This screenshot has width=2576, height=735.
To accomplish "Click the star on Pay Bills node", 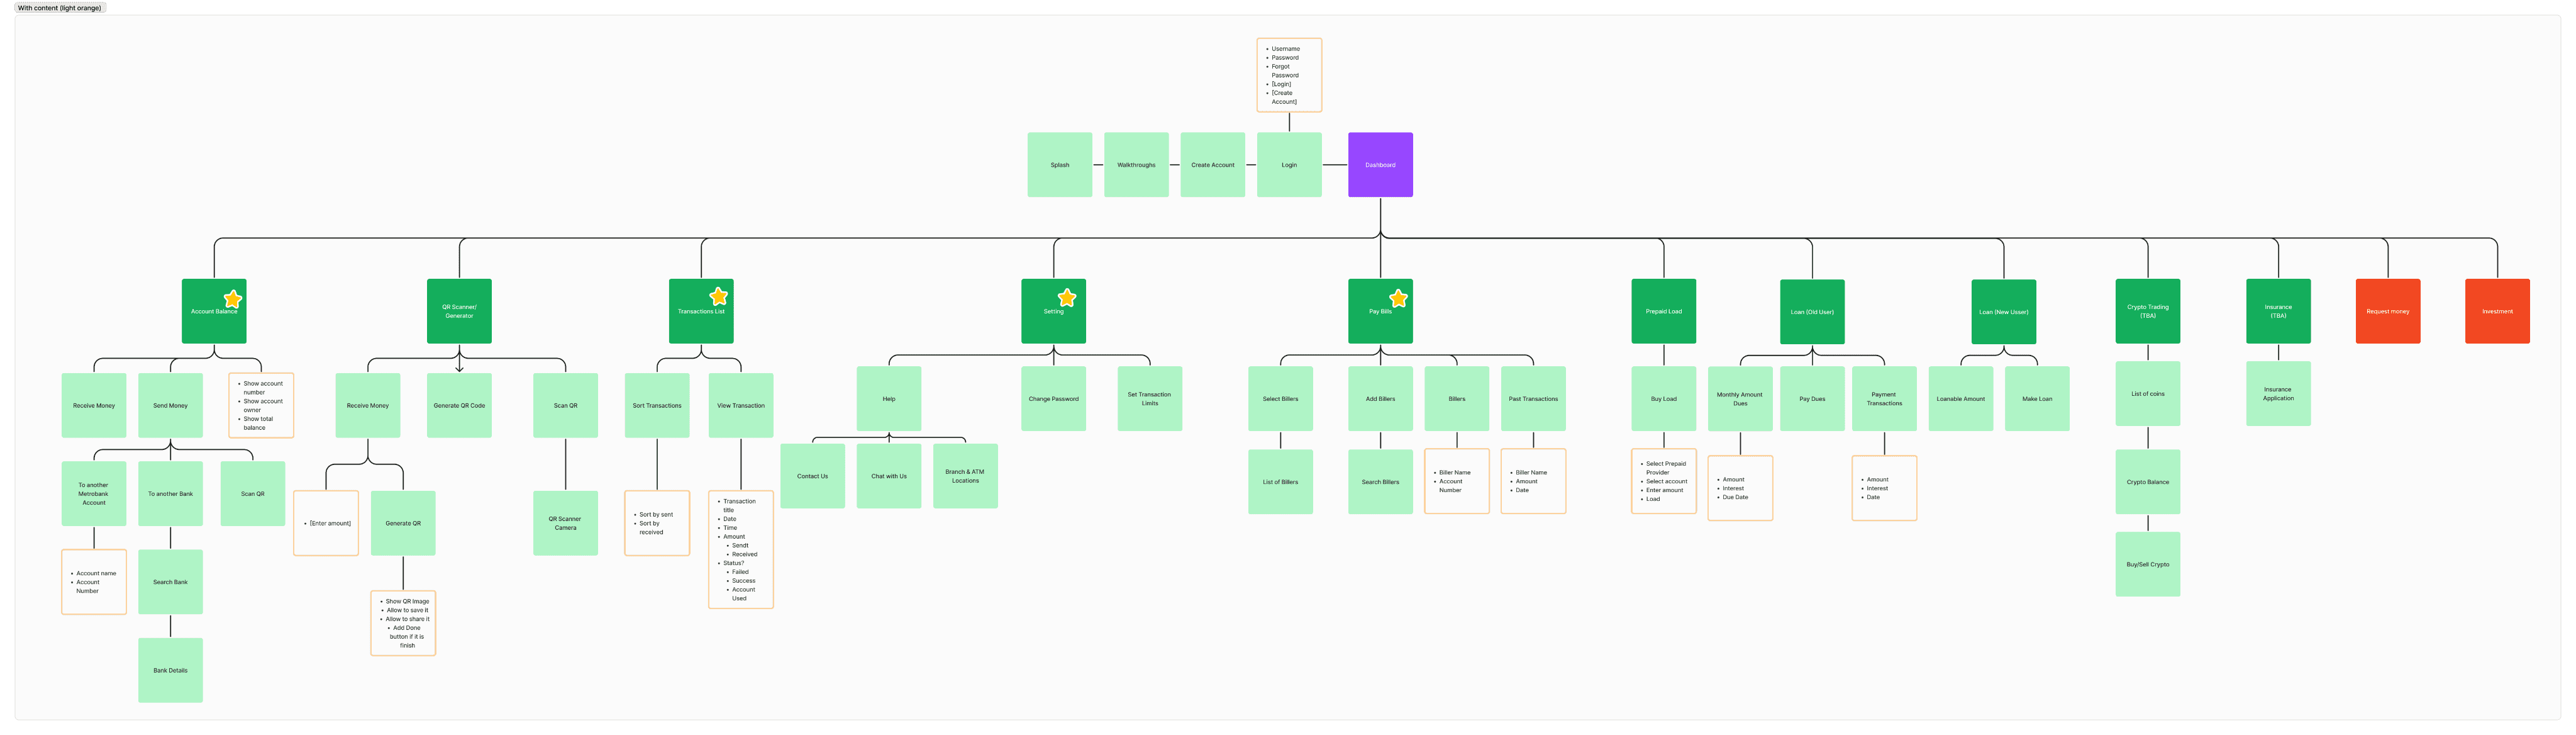I will (1398, 298).
